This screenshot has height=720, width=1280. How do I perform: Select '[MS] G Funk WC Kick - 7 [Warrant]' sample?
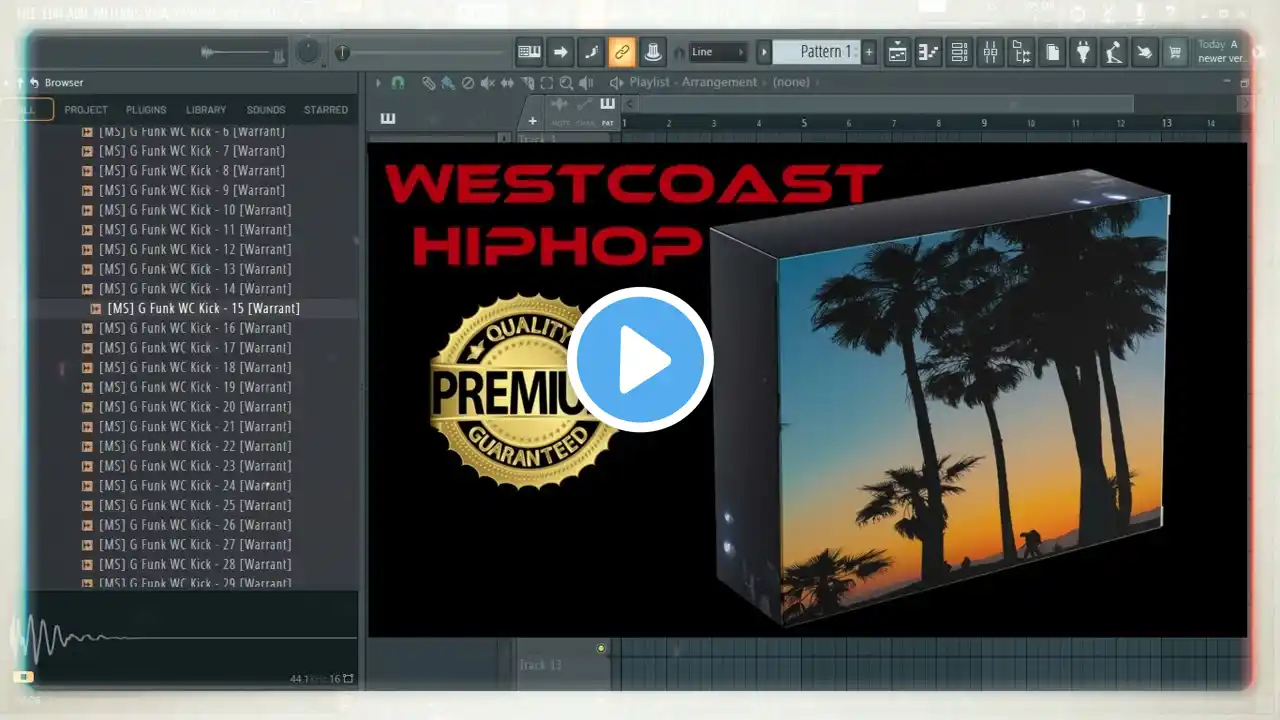(x=193, y=151)
